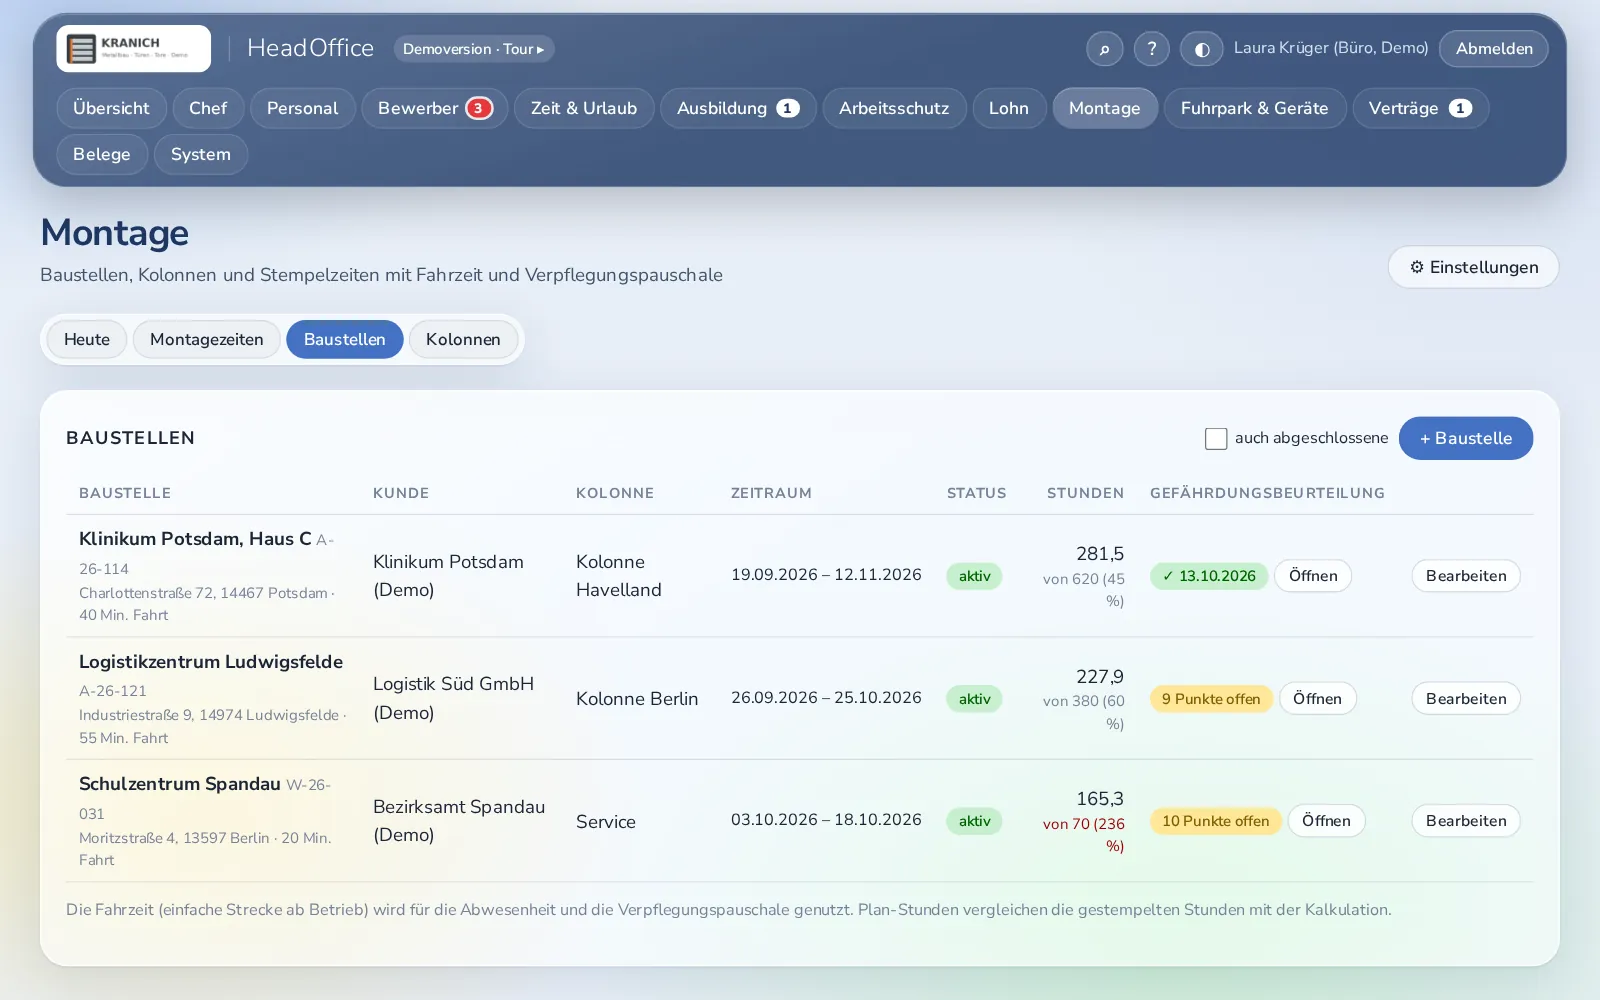Open Einstellungen gear button
This screenshot has width=1600, height=1000.
click(x=1474, y=267)
